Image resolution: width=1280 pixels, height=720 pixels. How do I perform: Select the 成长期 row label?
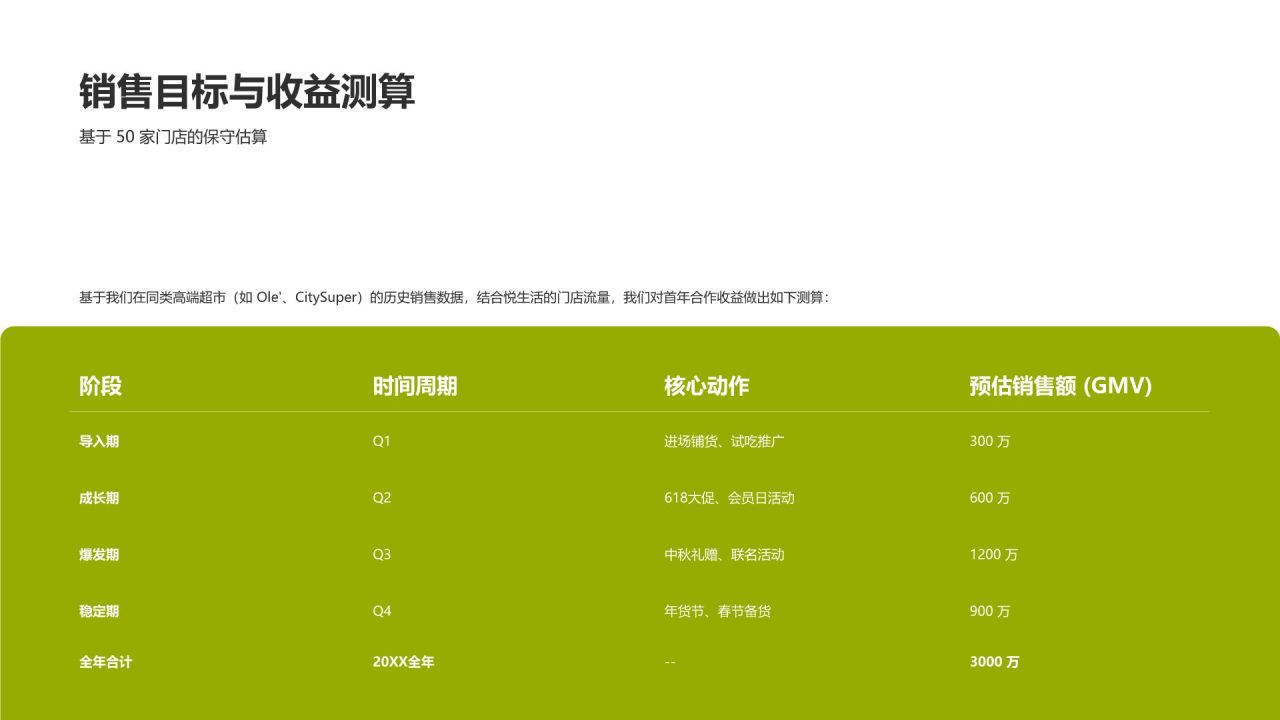(x=99, y=498)
